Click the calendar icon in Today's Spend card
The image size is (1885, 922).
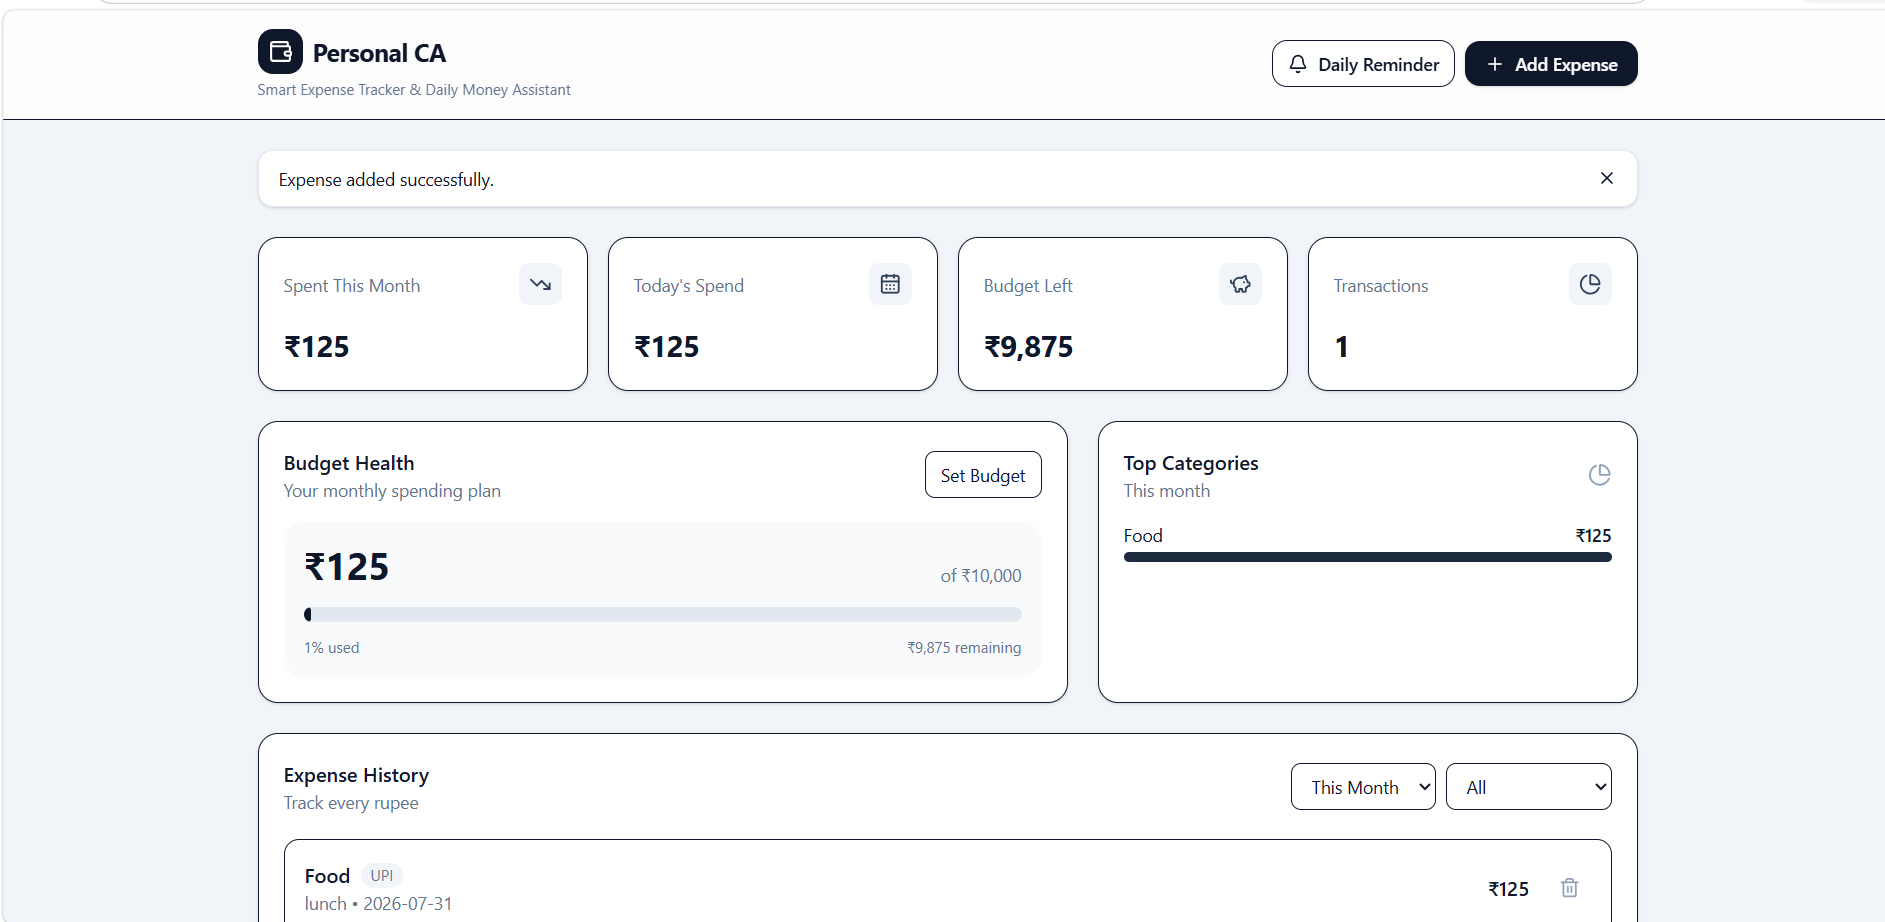[890, 284]
